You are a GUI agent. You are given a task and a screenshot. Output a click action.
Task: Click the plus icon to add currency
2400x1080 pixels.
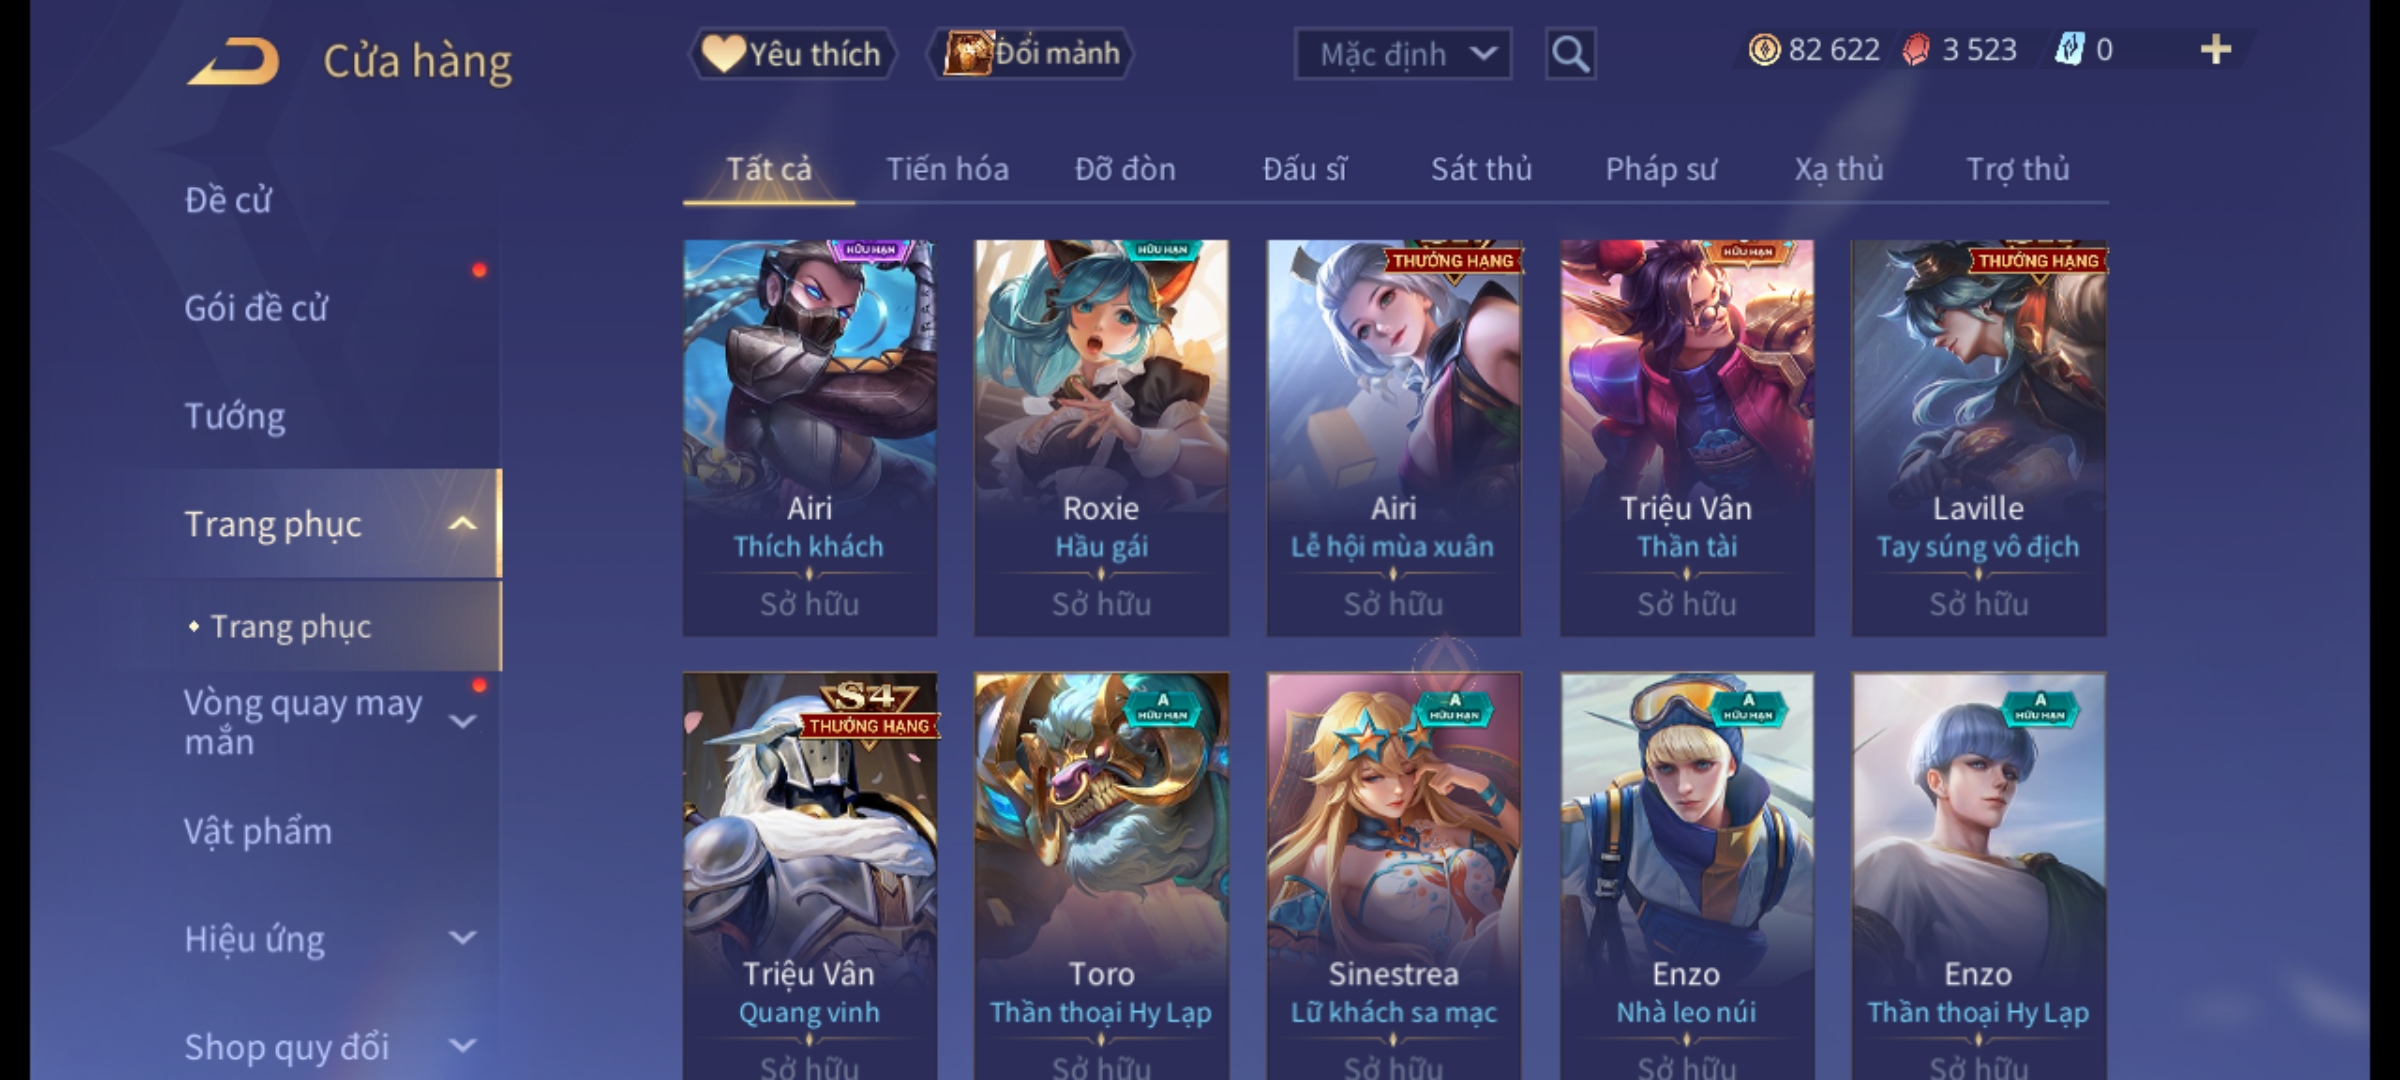coord(2216,50)
